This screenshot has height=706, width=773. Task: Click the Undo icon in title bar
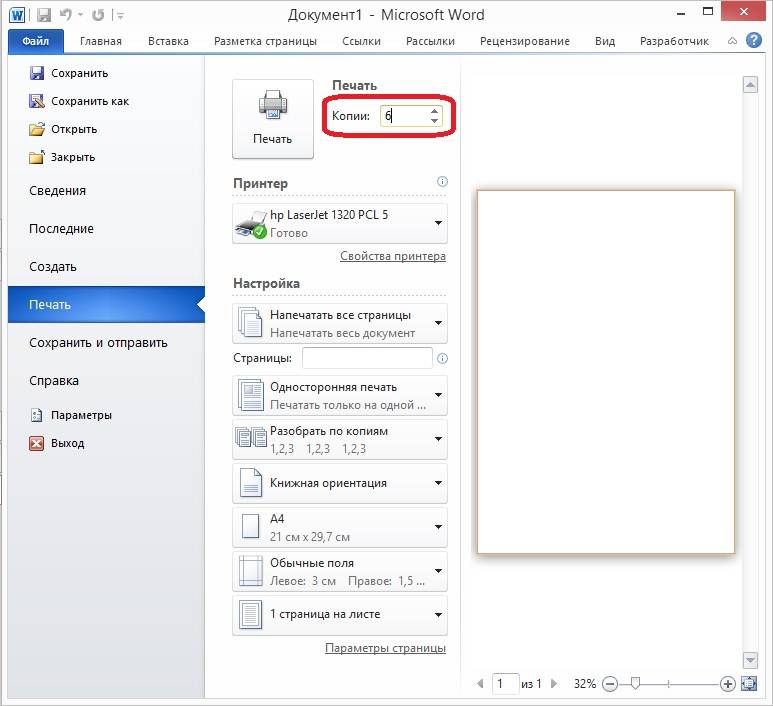(66, 15)
